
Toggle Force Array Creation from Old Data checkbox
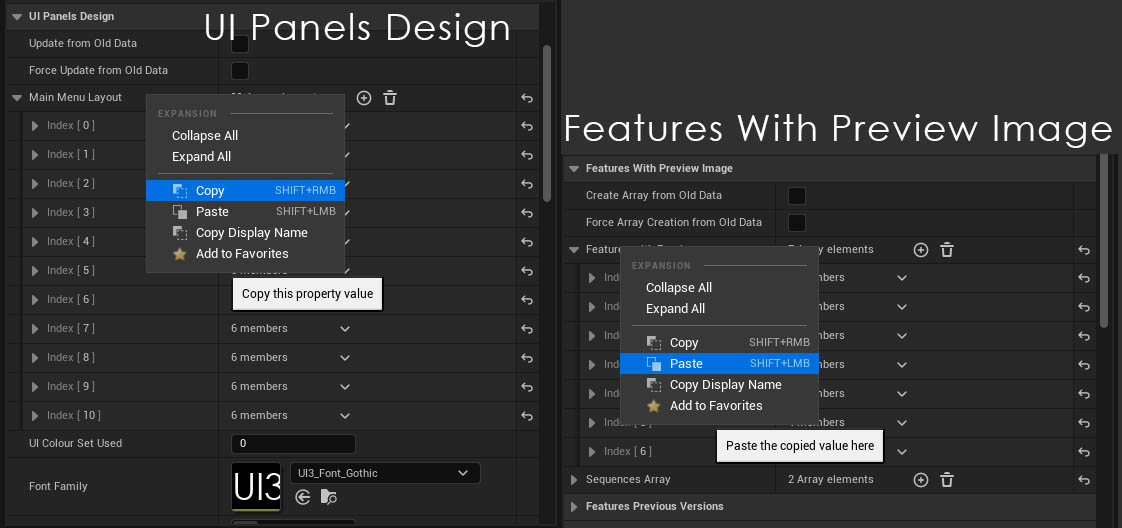pyautogui.click(x=796, y=223)
